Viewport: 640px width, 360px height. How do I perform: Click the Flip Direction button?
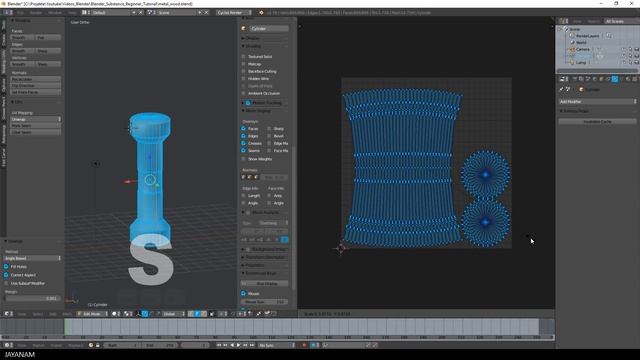tap(36, 86)
